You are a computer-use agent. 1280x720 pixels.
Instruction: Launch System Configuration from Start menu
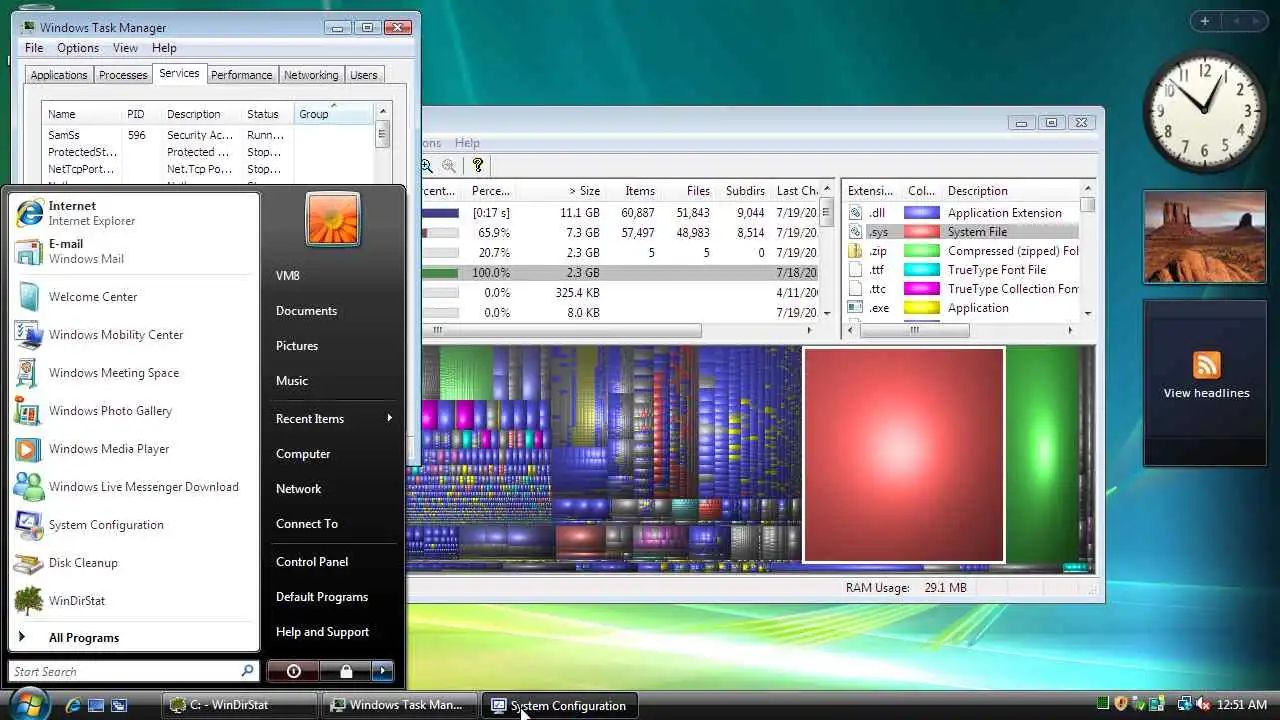click(x=134, y=525)
